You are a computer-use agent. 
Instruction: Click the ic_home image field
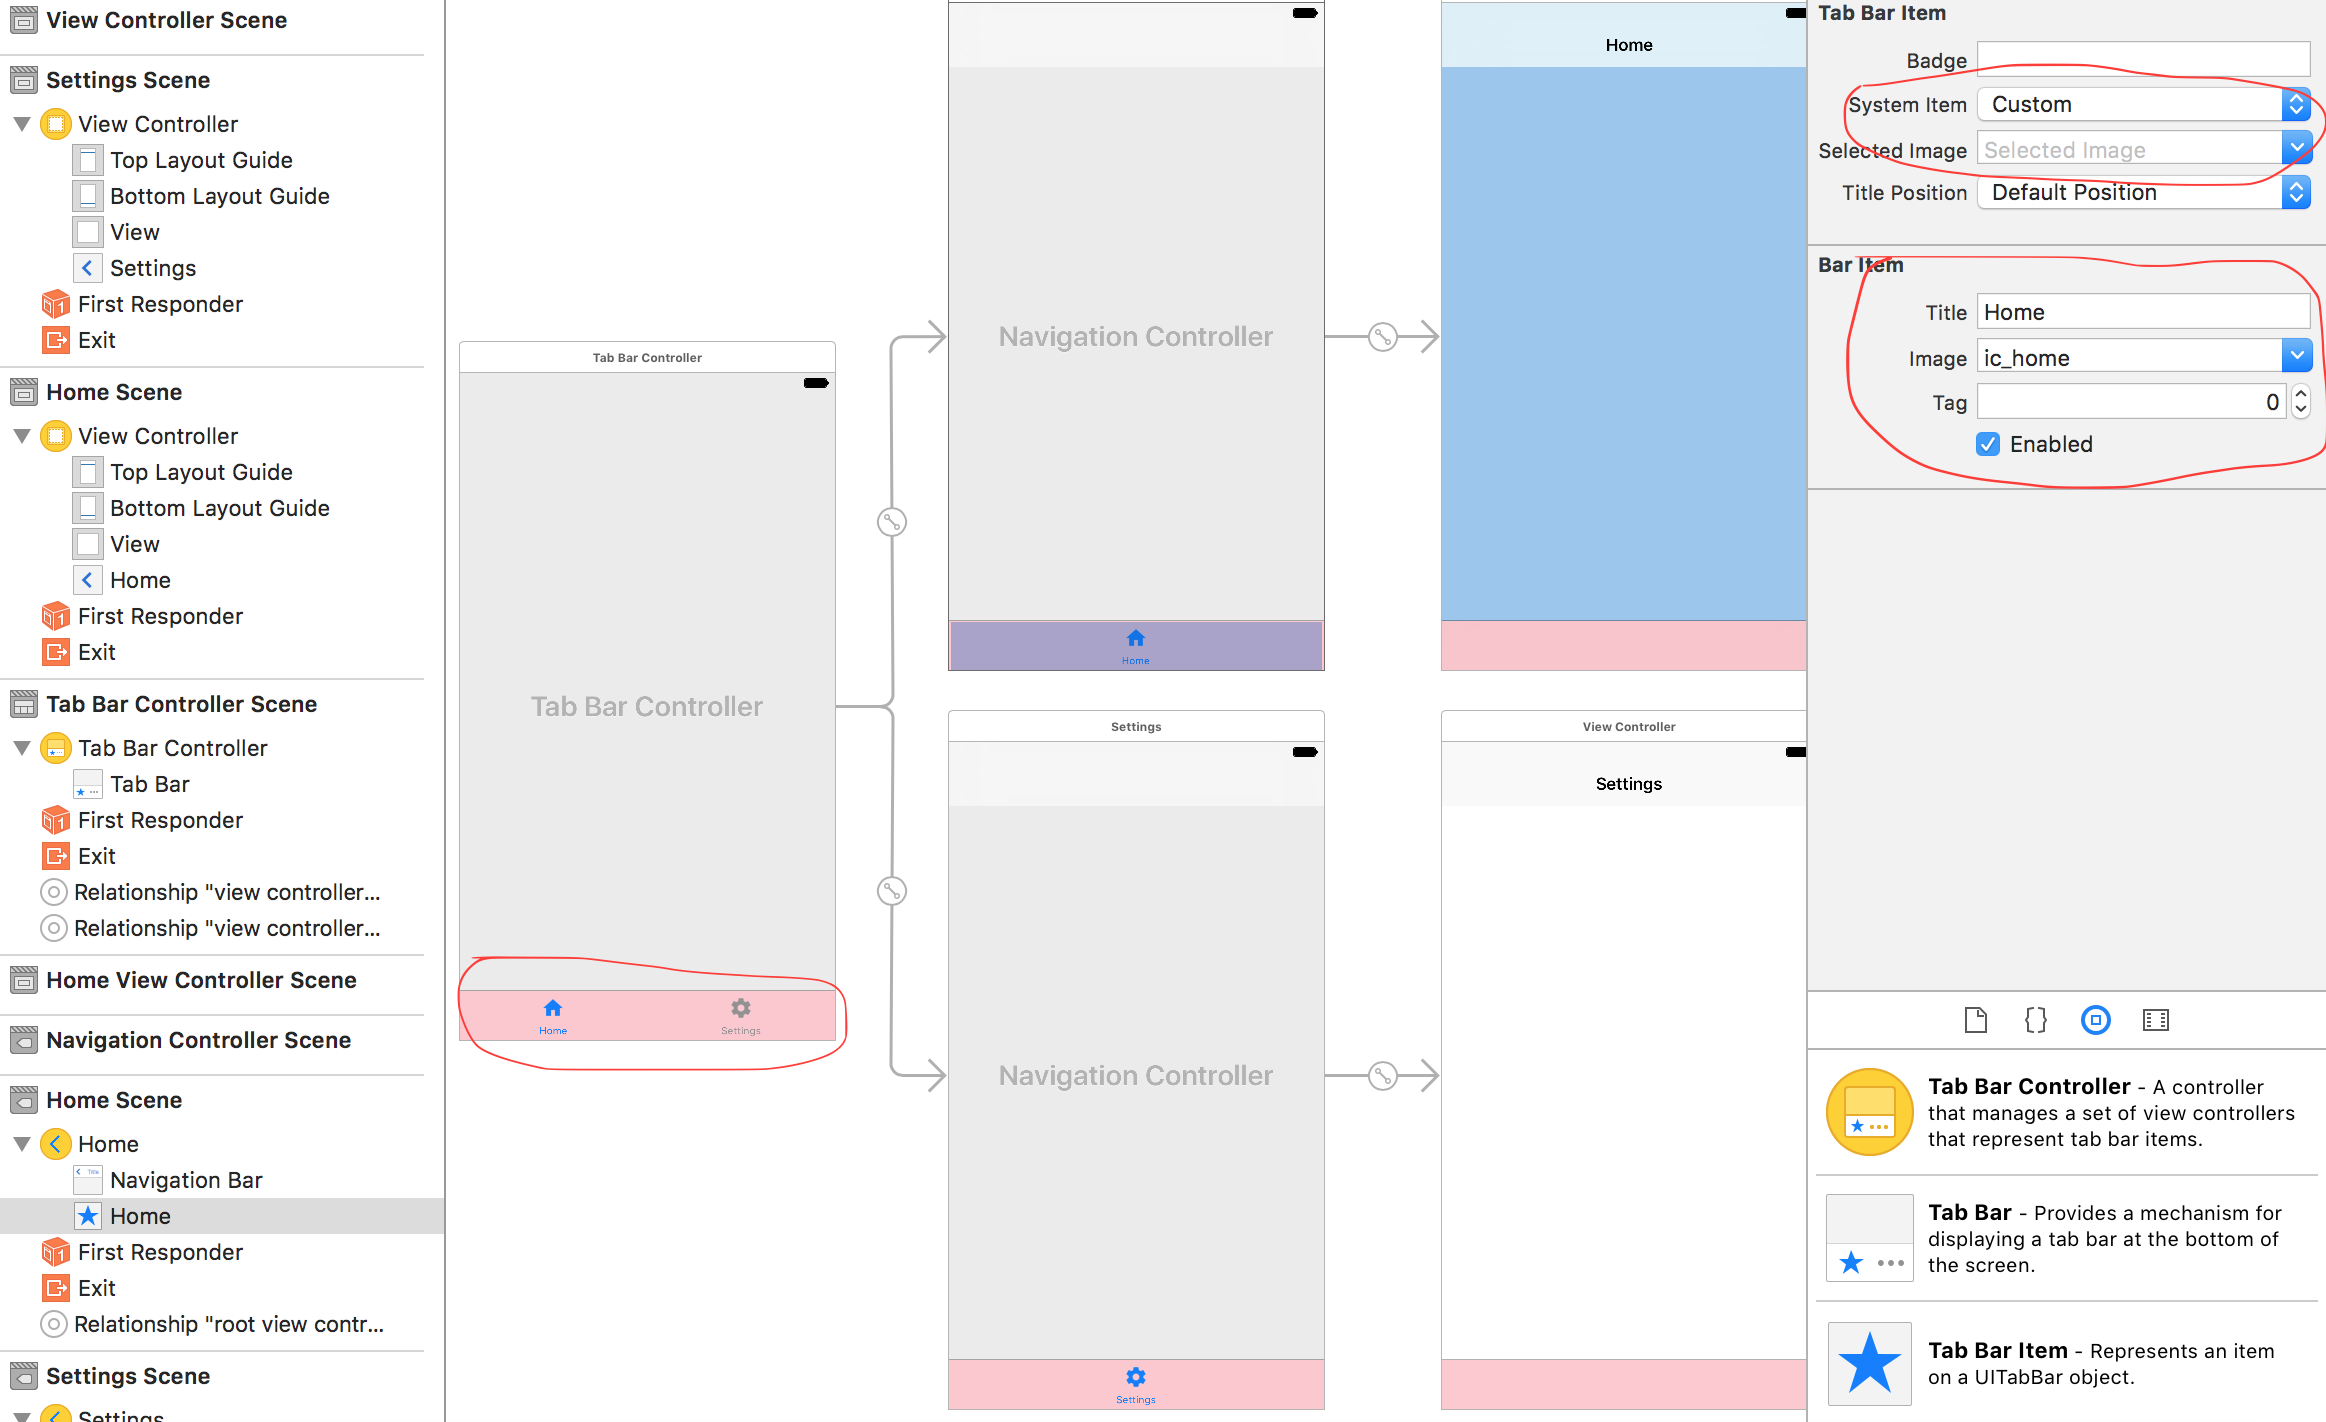click(x=2135, y=356)
